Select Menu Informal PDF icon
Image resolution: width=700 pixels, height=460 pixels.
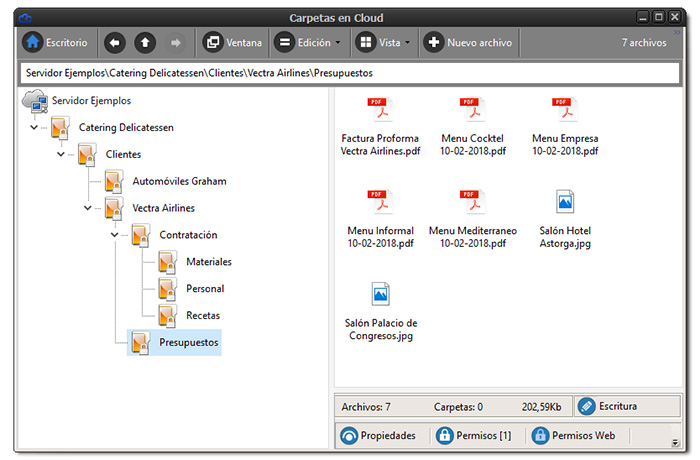pos(380,202)
